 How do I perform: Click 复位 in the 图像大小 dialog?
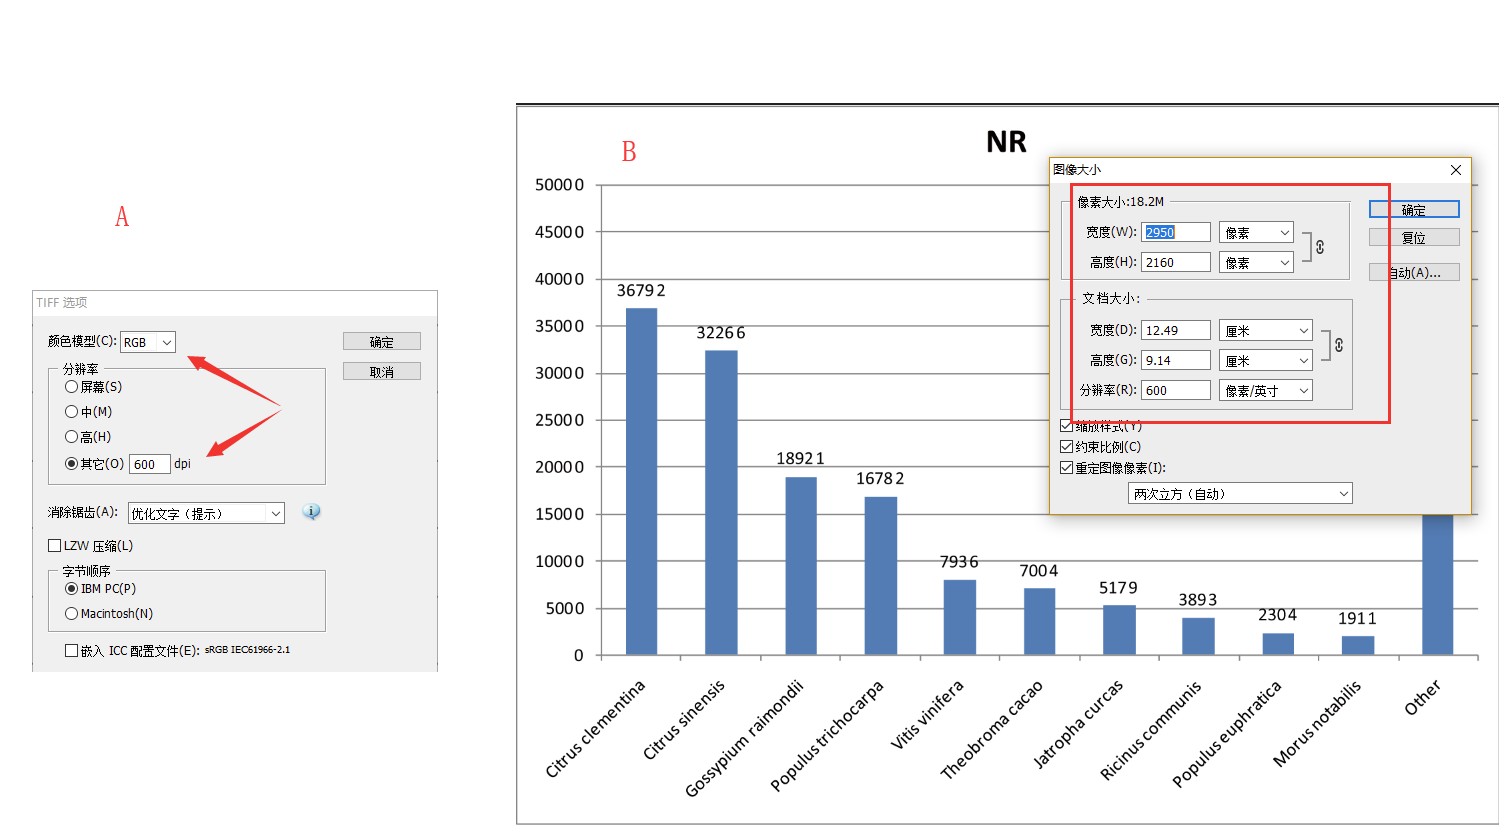coord(1414,238)
